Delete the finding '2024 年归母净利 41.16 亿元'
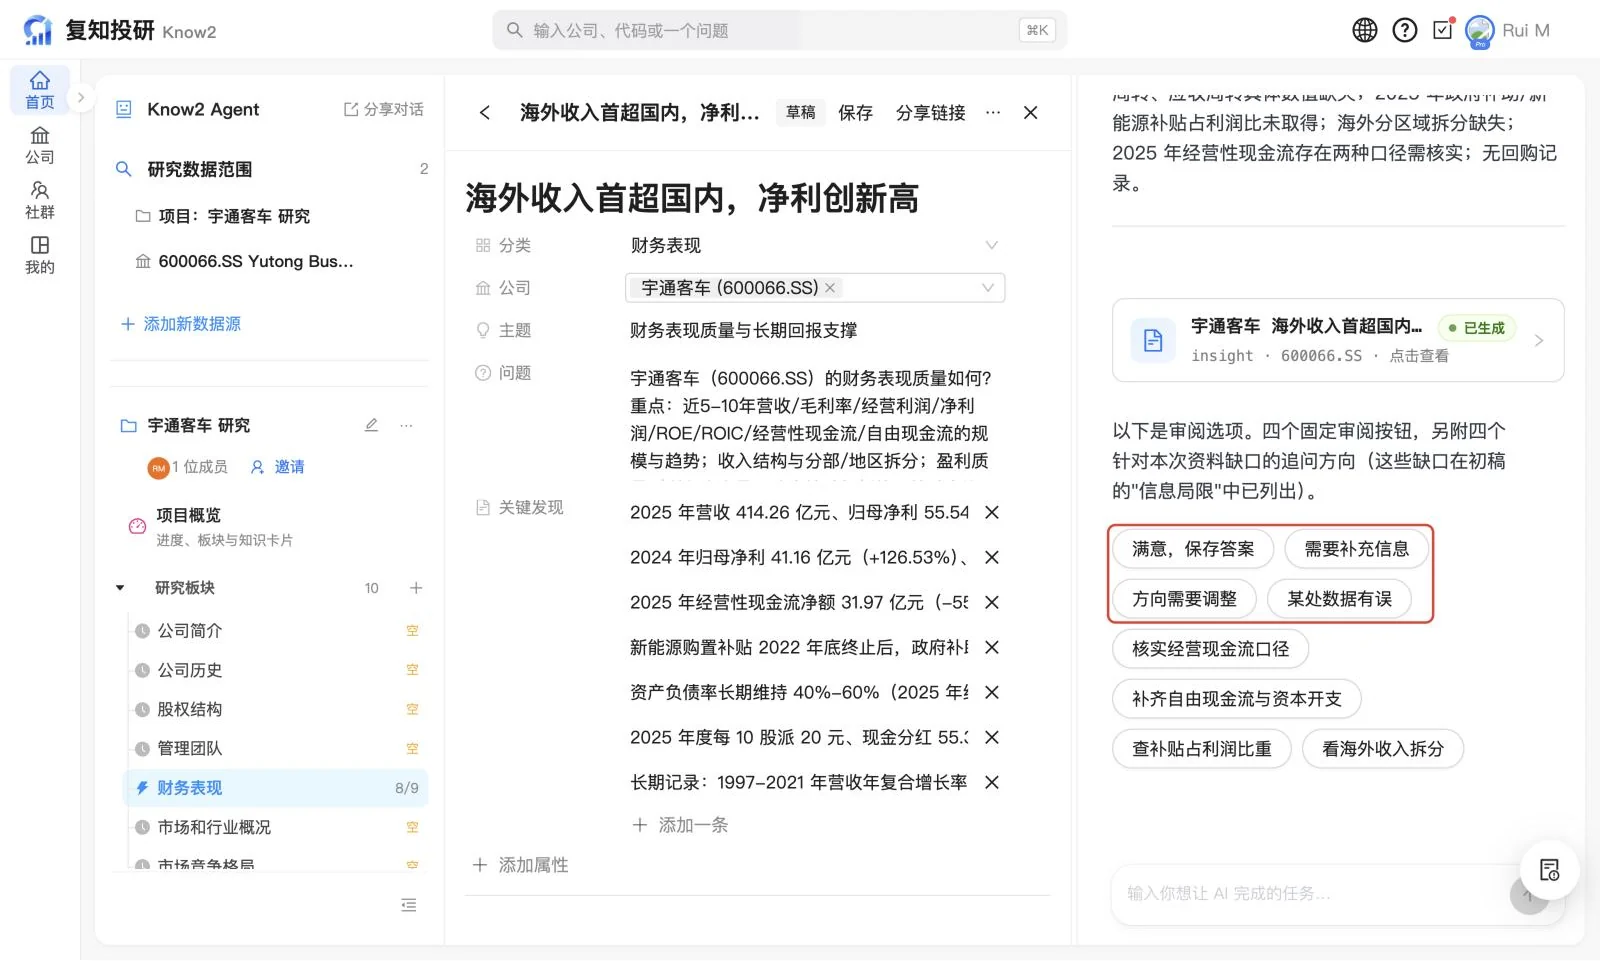Image resolution: width=1600 pixels, height=962 pixels. pyautogui.click(x=992, y=557)
